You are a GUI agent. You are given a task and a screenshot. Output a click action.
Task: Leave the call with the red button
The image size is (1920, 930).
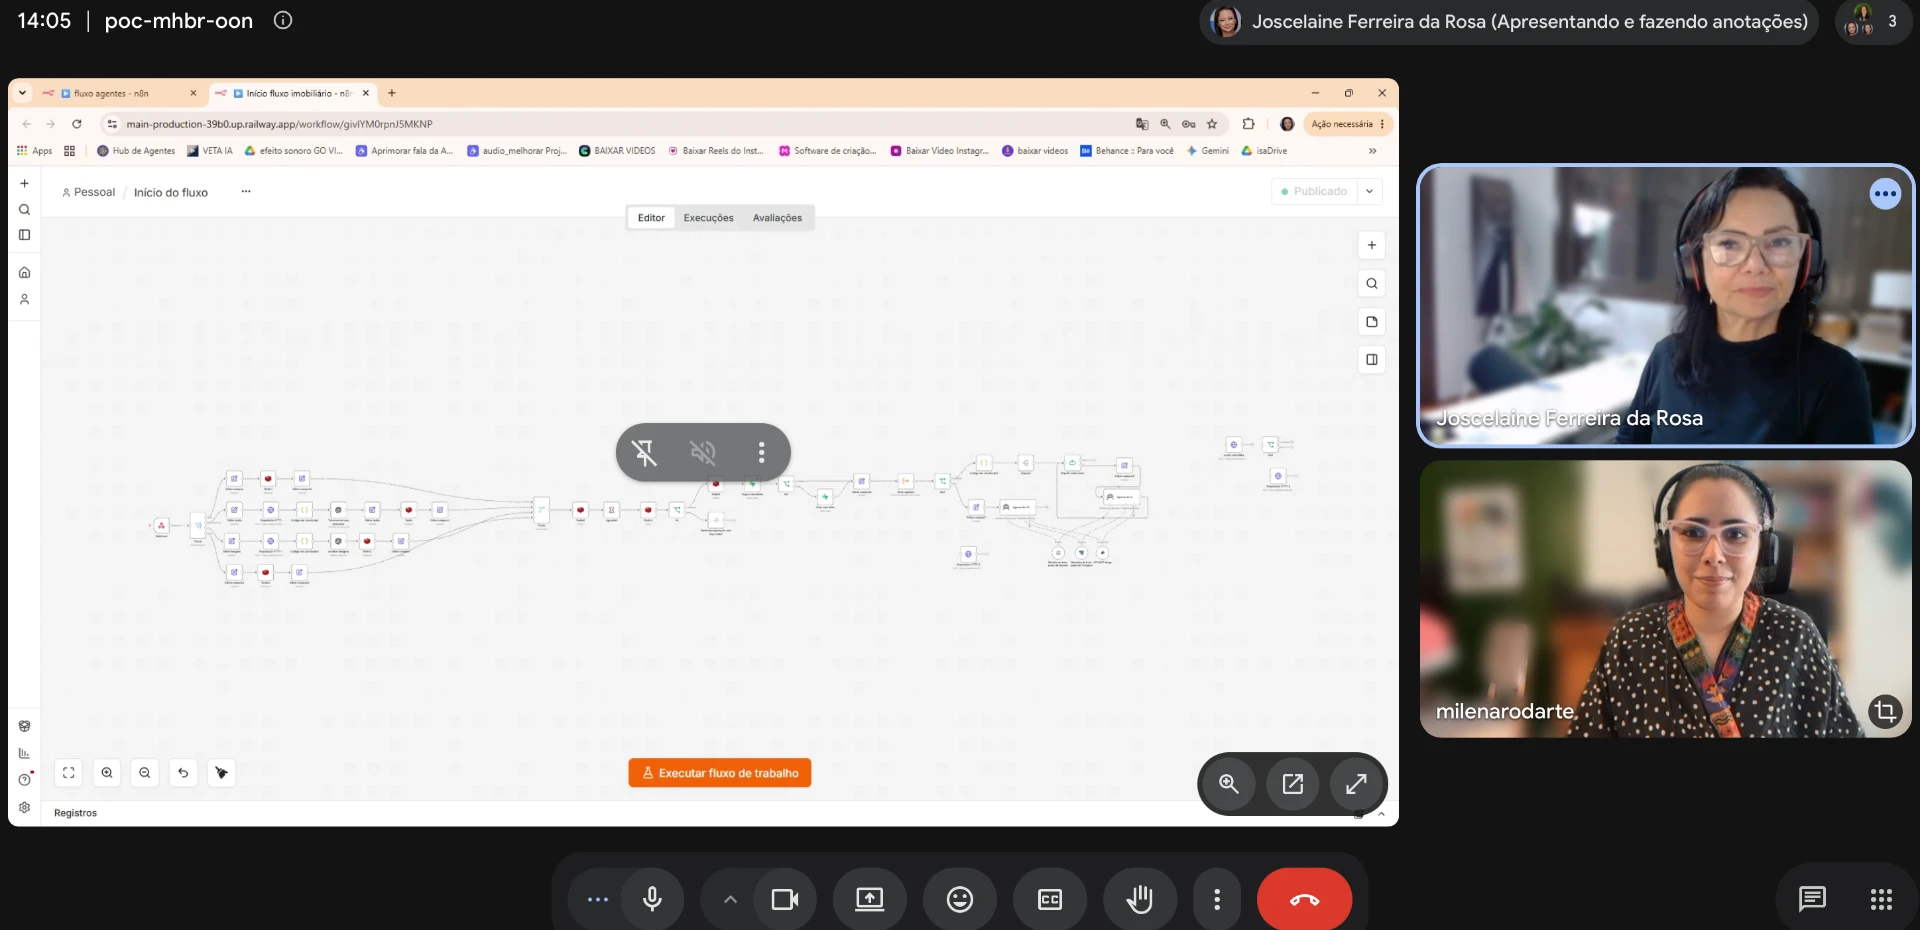pos(1304,899)
